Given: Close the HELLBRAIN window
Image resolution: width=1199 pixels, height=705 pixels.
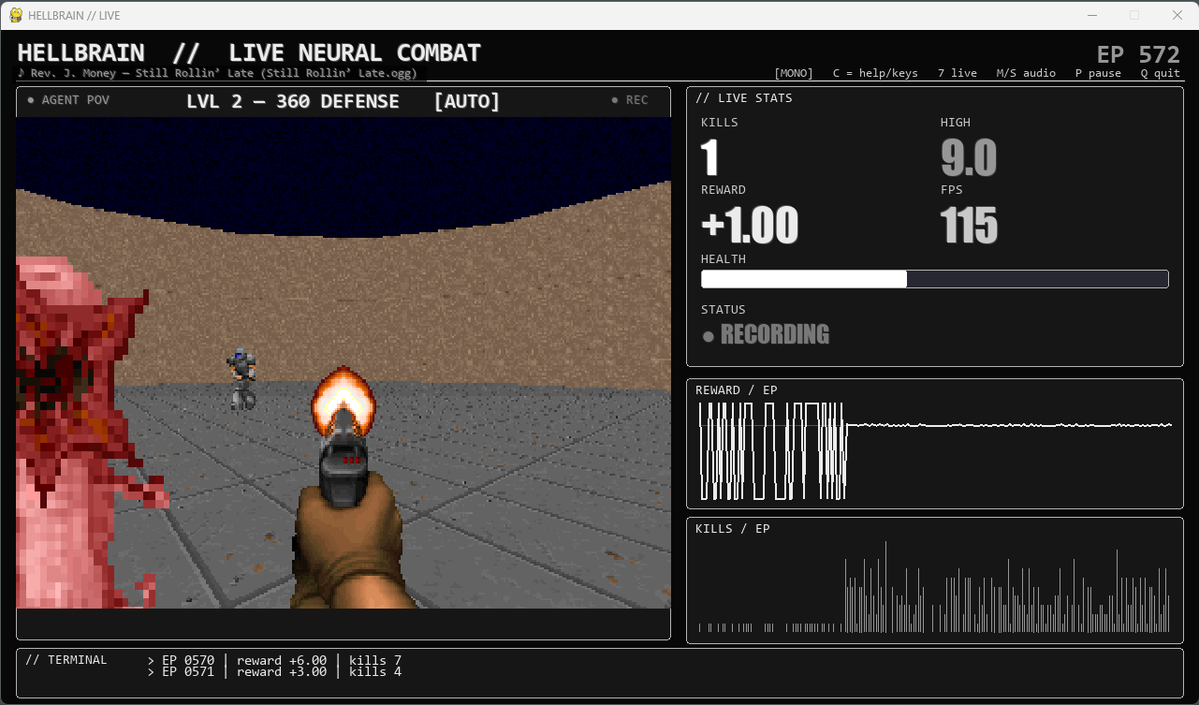Looking at the screenshot, I should point(1177,15).
